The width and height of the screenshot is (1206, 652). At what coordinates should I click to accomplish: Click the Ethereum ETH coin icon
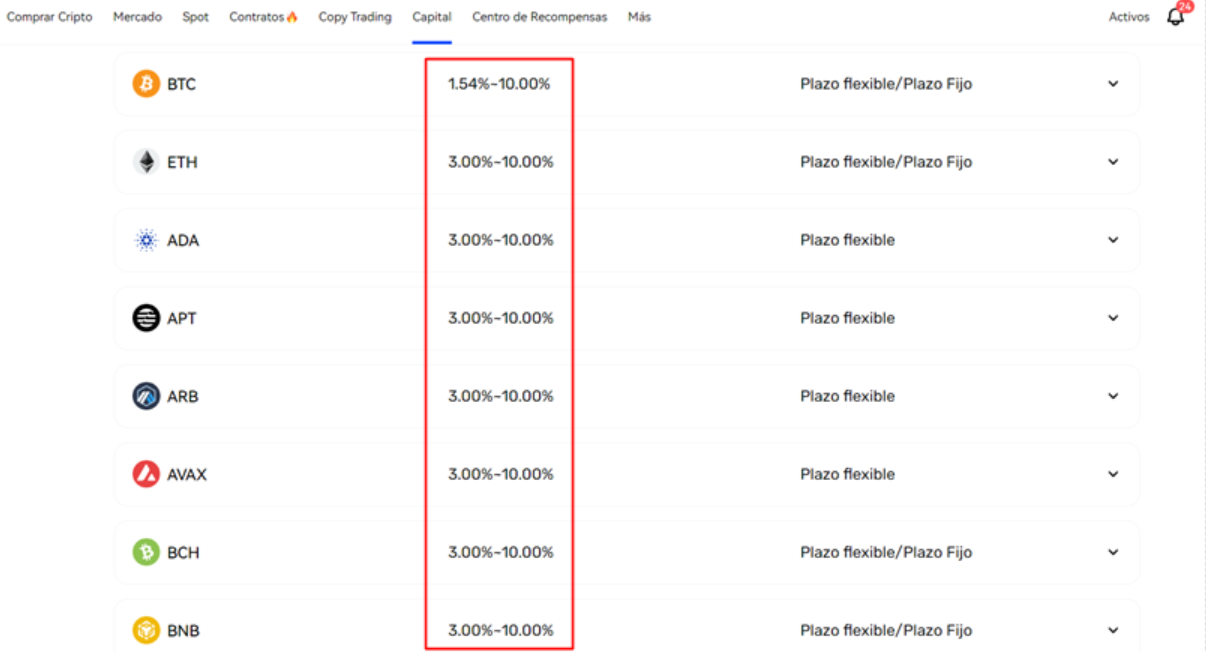click(x=146, y=162)
